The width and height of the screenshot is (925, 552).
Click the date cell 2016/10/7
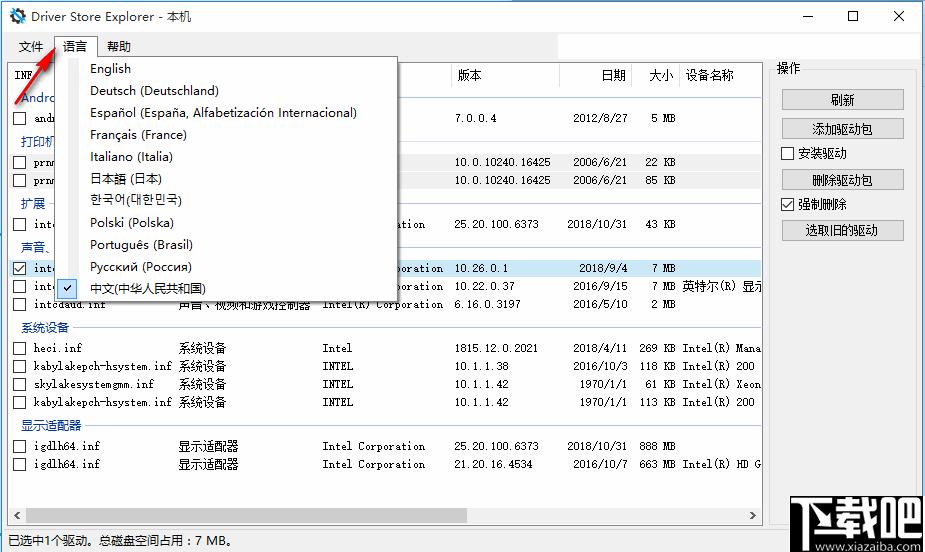point(600,464)
